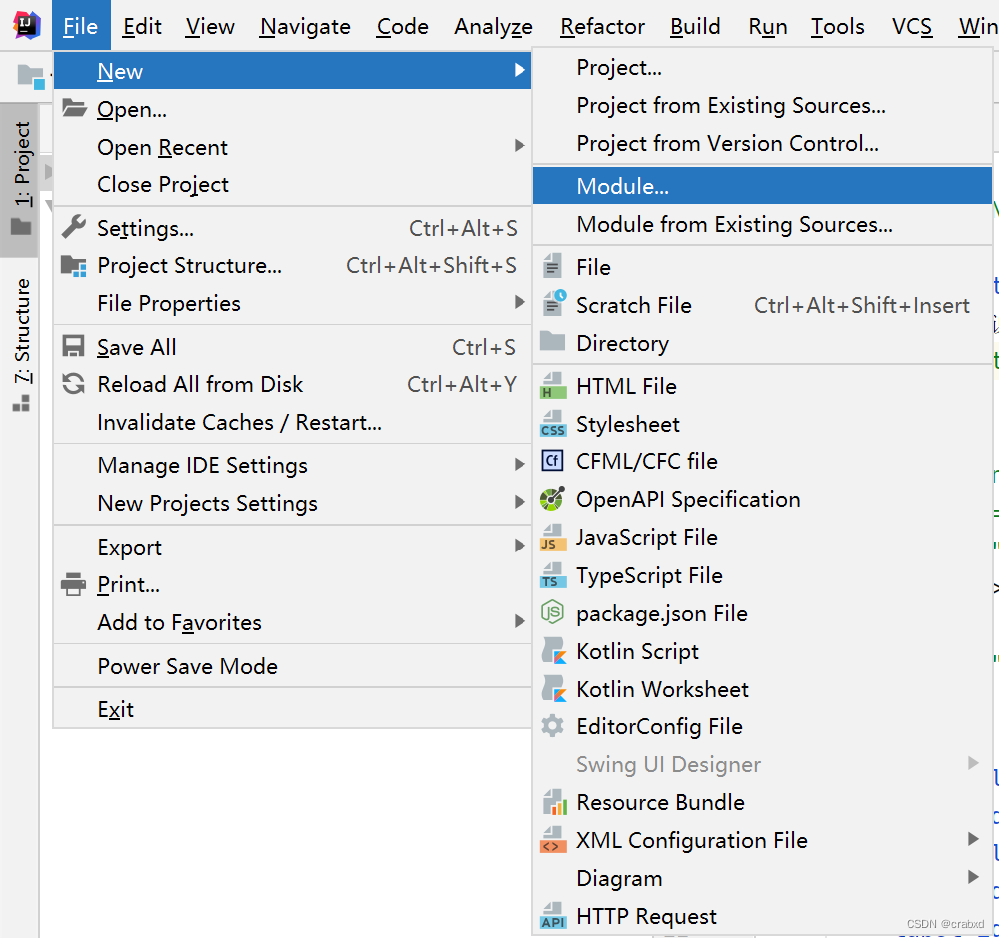Open the Analyze menu

[x=493, y=26]
